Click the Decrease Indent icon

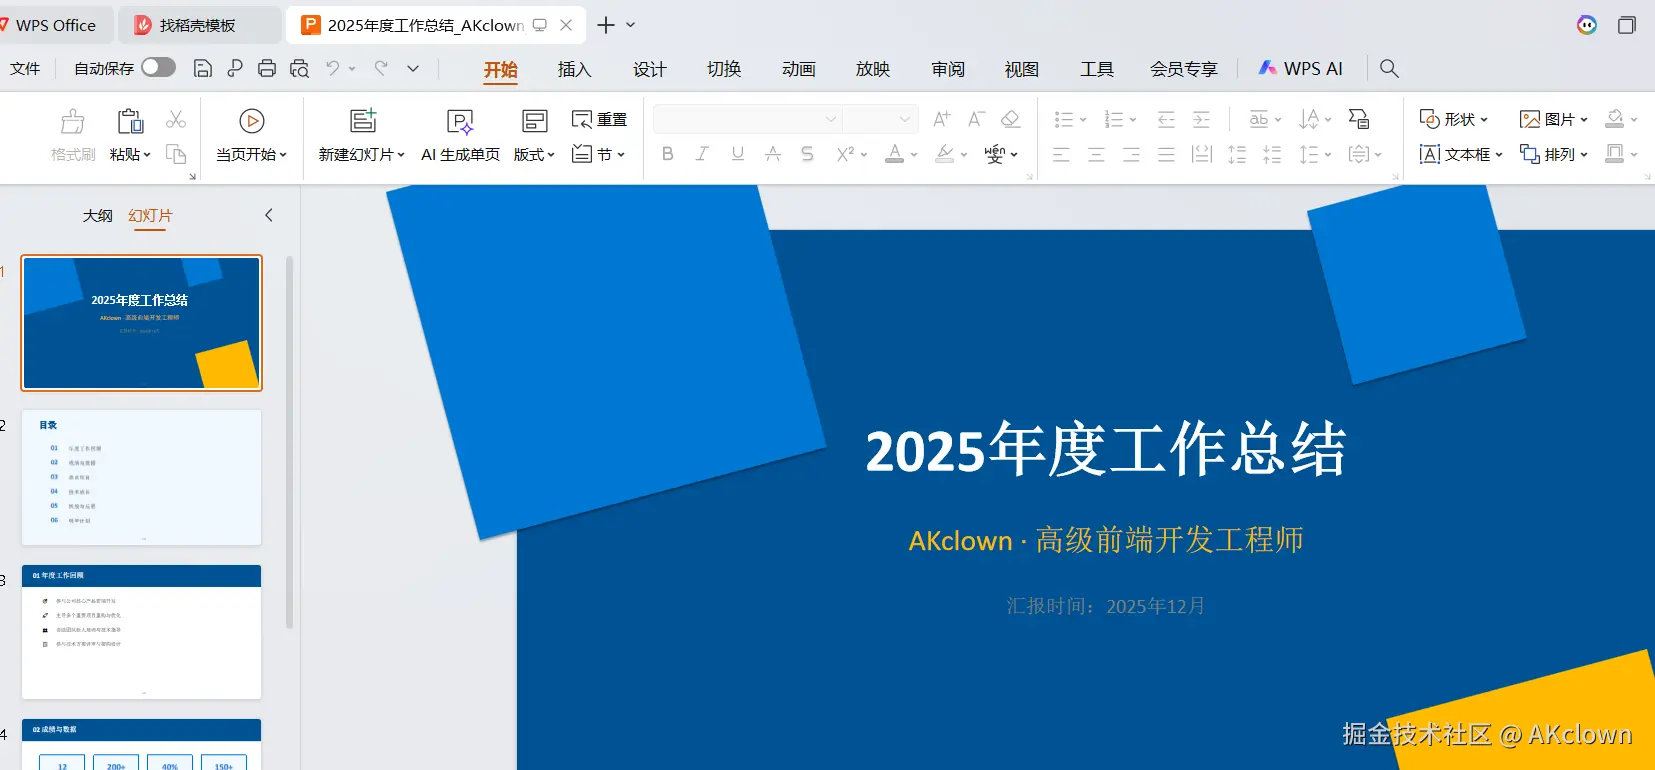tap(1166, 120)
